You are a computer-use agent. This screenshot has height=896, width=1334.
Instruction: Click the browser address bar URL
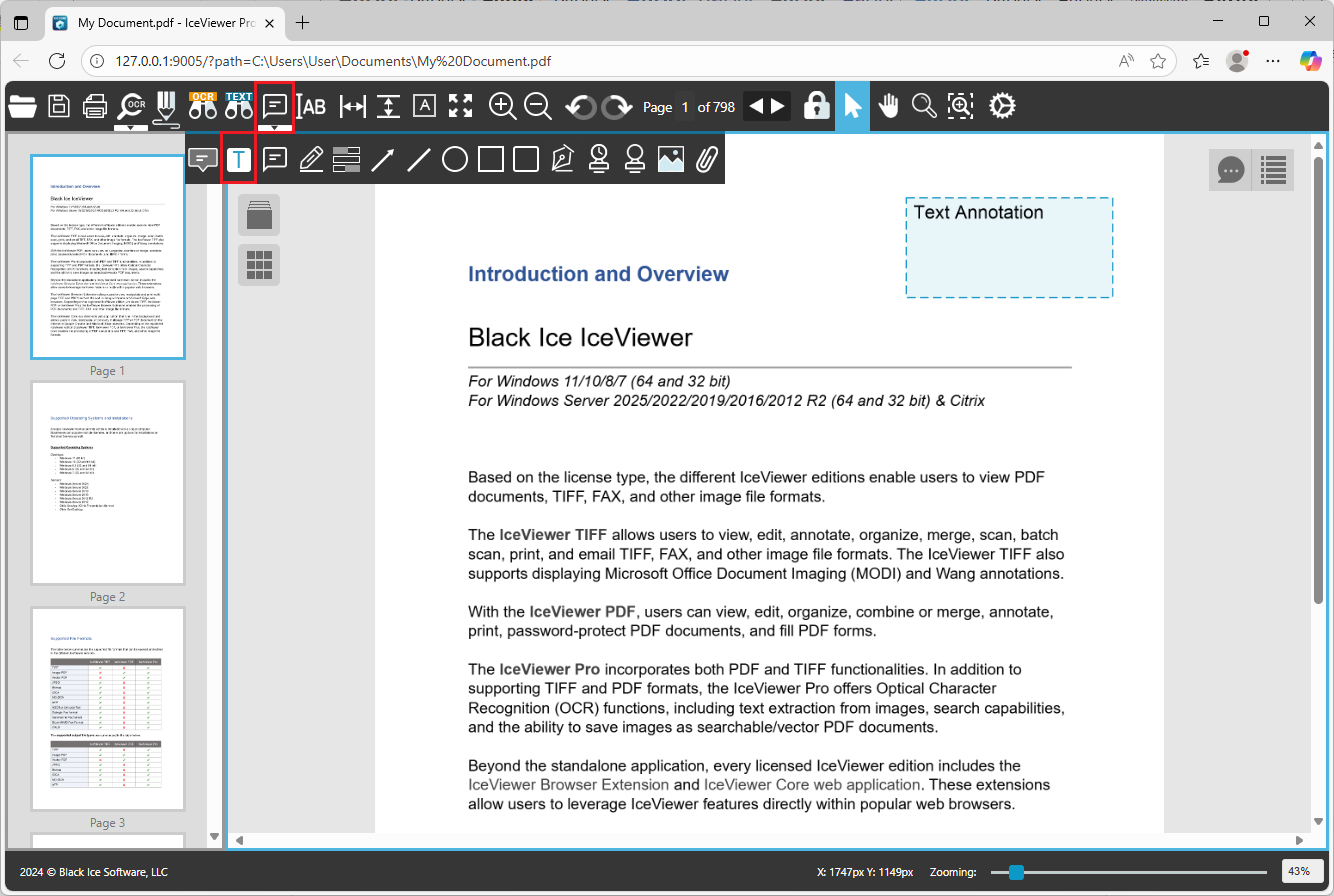[333, 61]
